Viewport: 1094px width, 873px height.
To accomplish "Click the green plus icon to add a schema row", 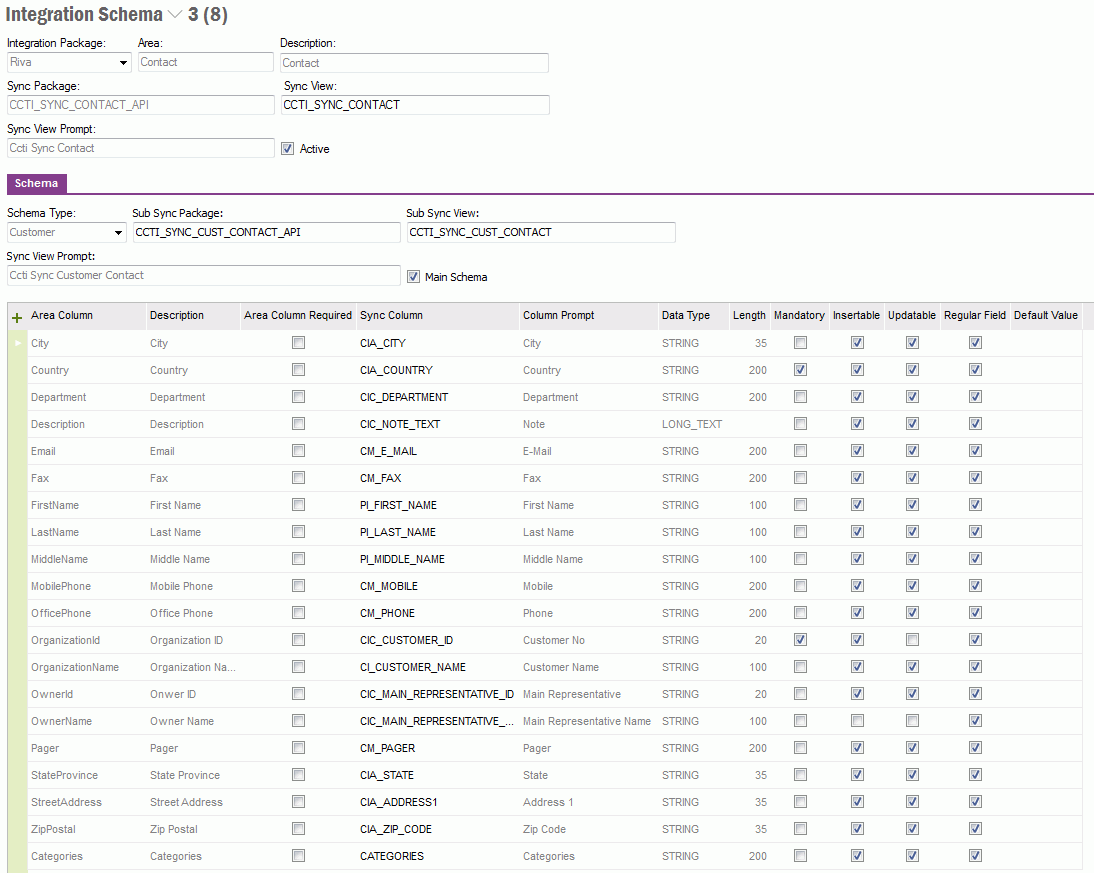I will 17,316.
